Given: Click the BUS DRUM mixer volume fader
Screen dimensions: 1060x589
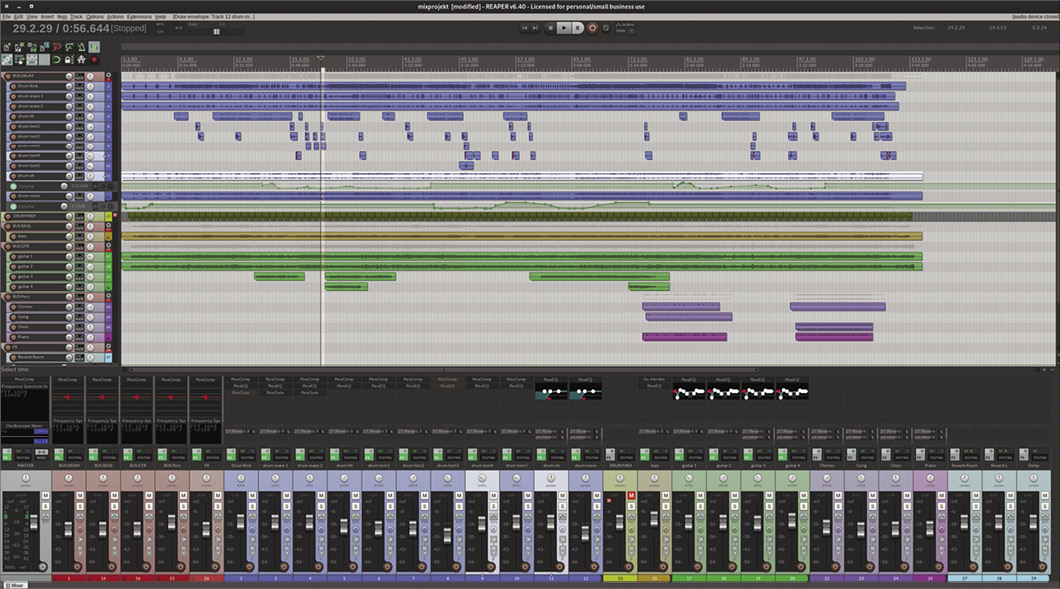Looking at the screenshot, I should click(68, 529).
